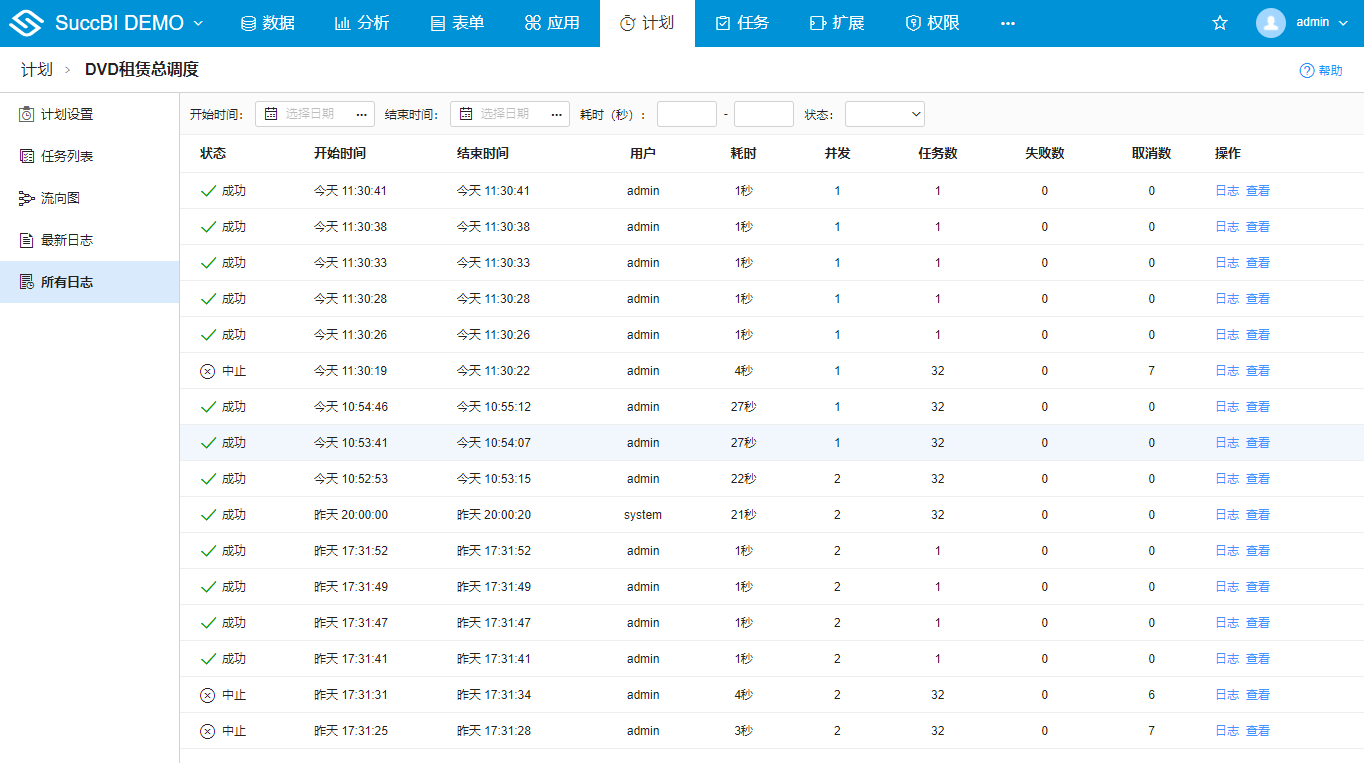Select 计划设置 in the sidebar
Viewport: 1364px width, 763px height.
(67, 114)
